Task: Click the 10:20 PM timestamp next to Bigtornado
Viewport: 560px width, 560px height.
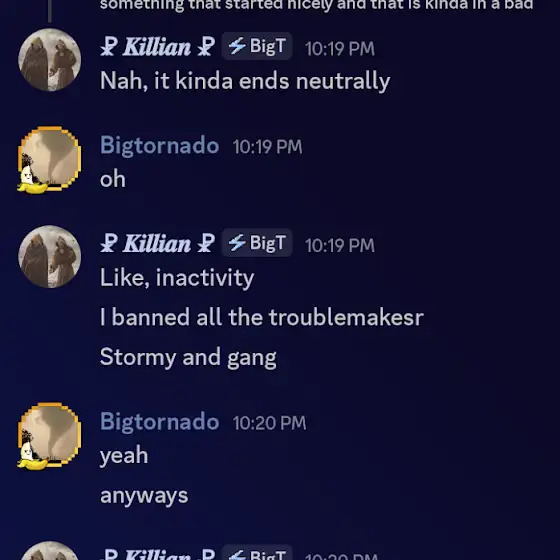Action: 270,423
